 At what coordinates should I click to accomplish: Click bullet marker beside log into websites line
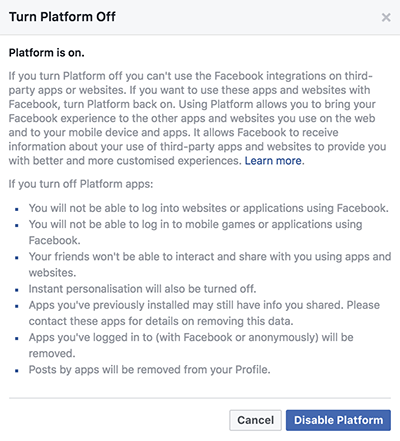point(17,209)
